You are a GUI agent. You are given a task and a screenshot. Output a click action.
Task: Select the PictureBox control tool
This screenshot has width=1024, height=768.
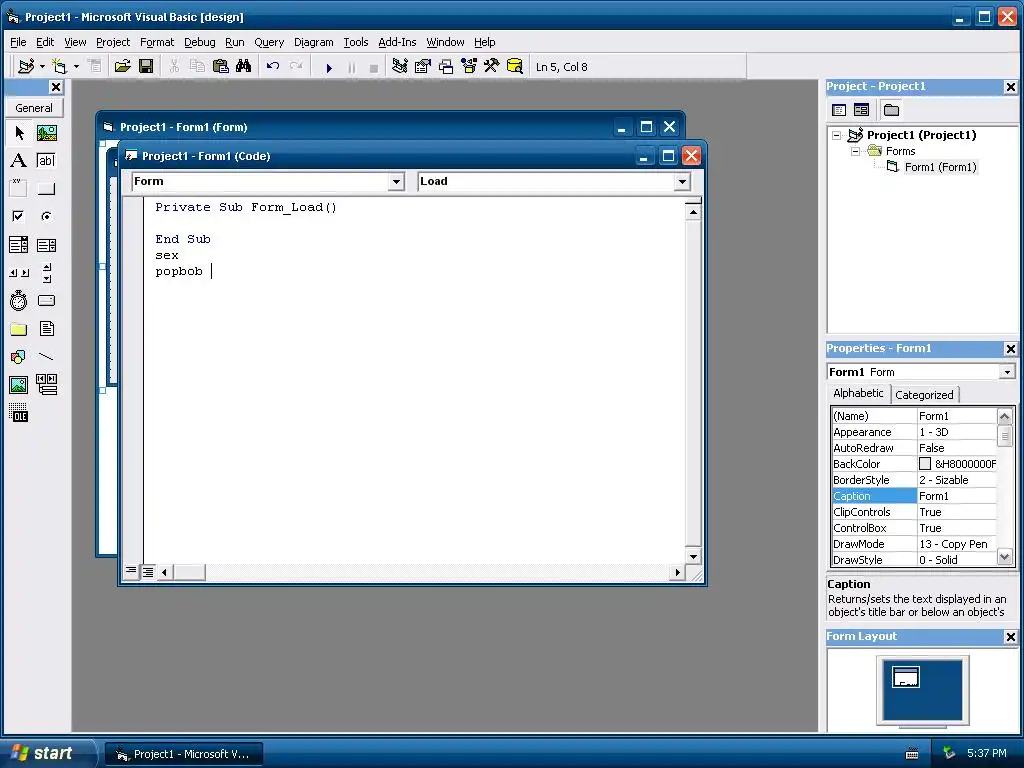(x=46, y=133)
